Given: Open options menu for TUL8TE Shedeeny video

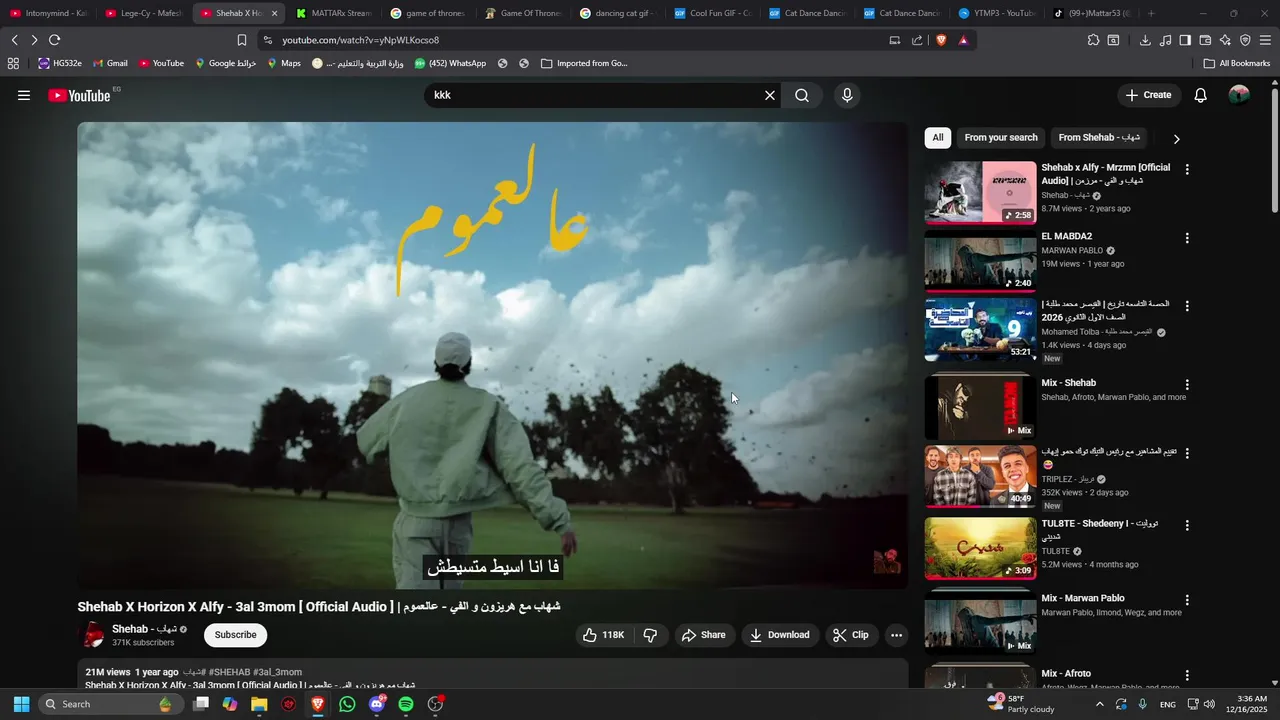Looking at the screenshot, I should click(1187, 525).
